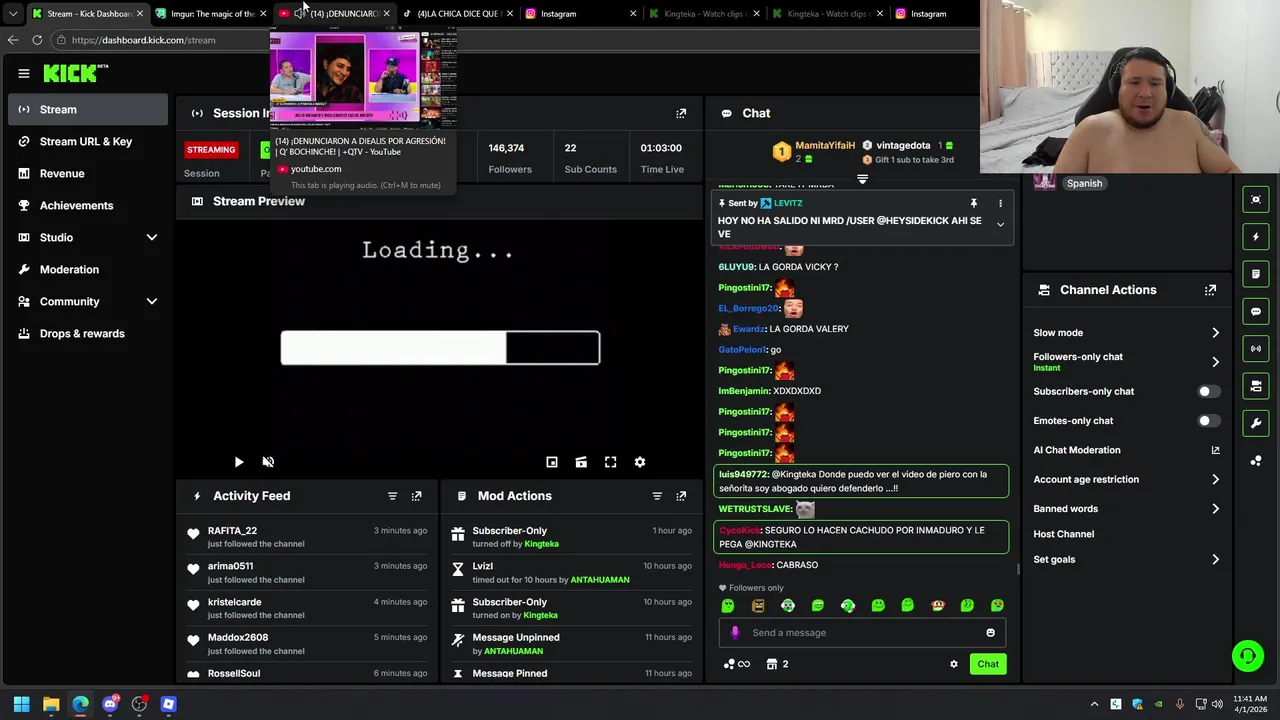Open pinned message three-dot options
Image resolution: width=1280 pixels, height=720 pixels.
point(1000,203)
